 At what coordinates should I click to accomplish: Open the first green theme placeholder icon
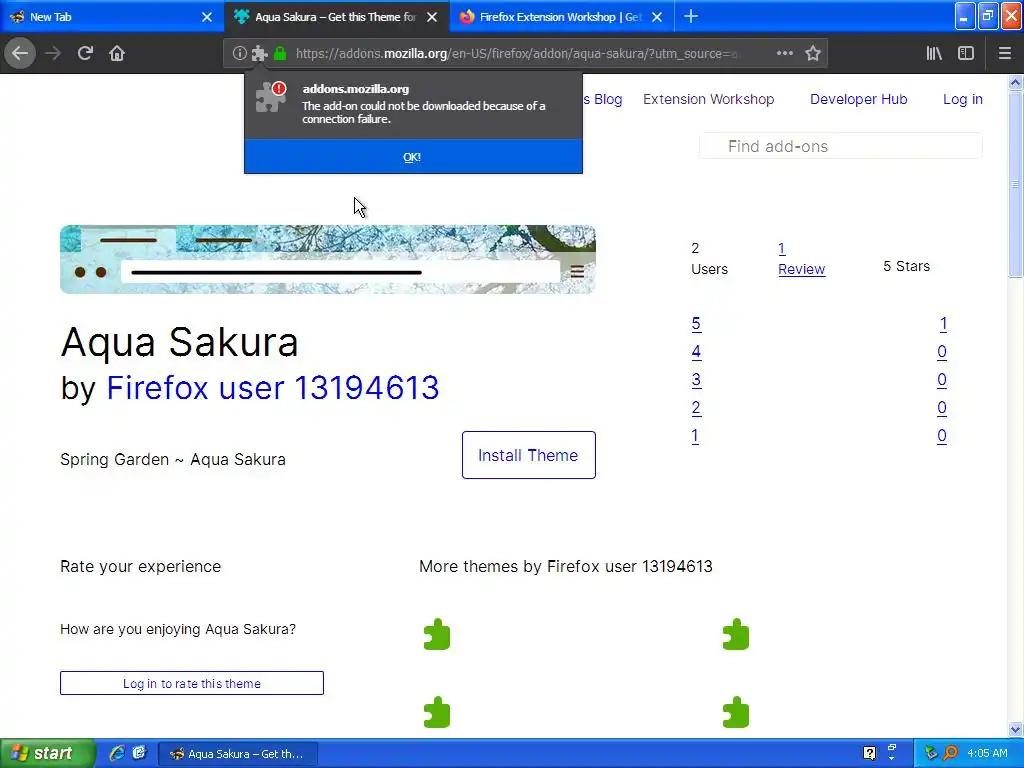coord(437,634)
